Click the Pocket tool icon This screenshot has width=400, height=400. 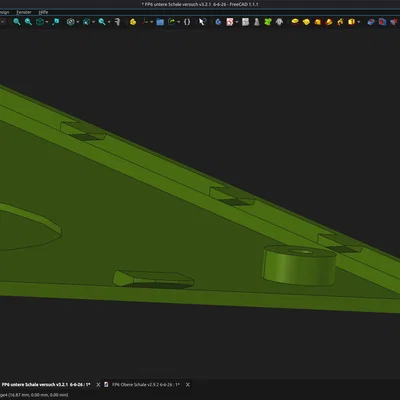(371, 22)
